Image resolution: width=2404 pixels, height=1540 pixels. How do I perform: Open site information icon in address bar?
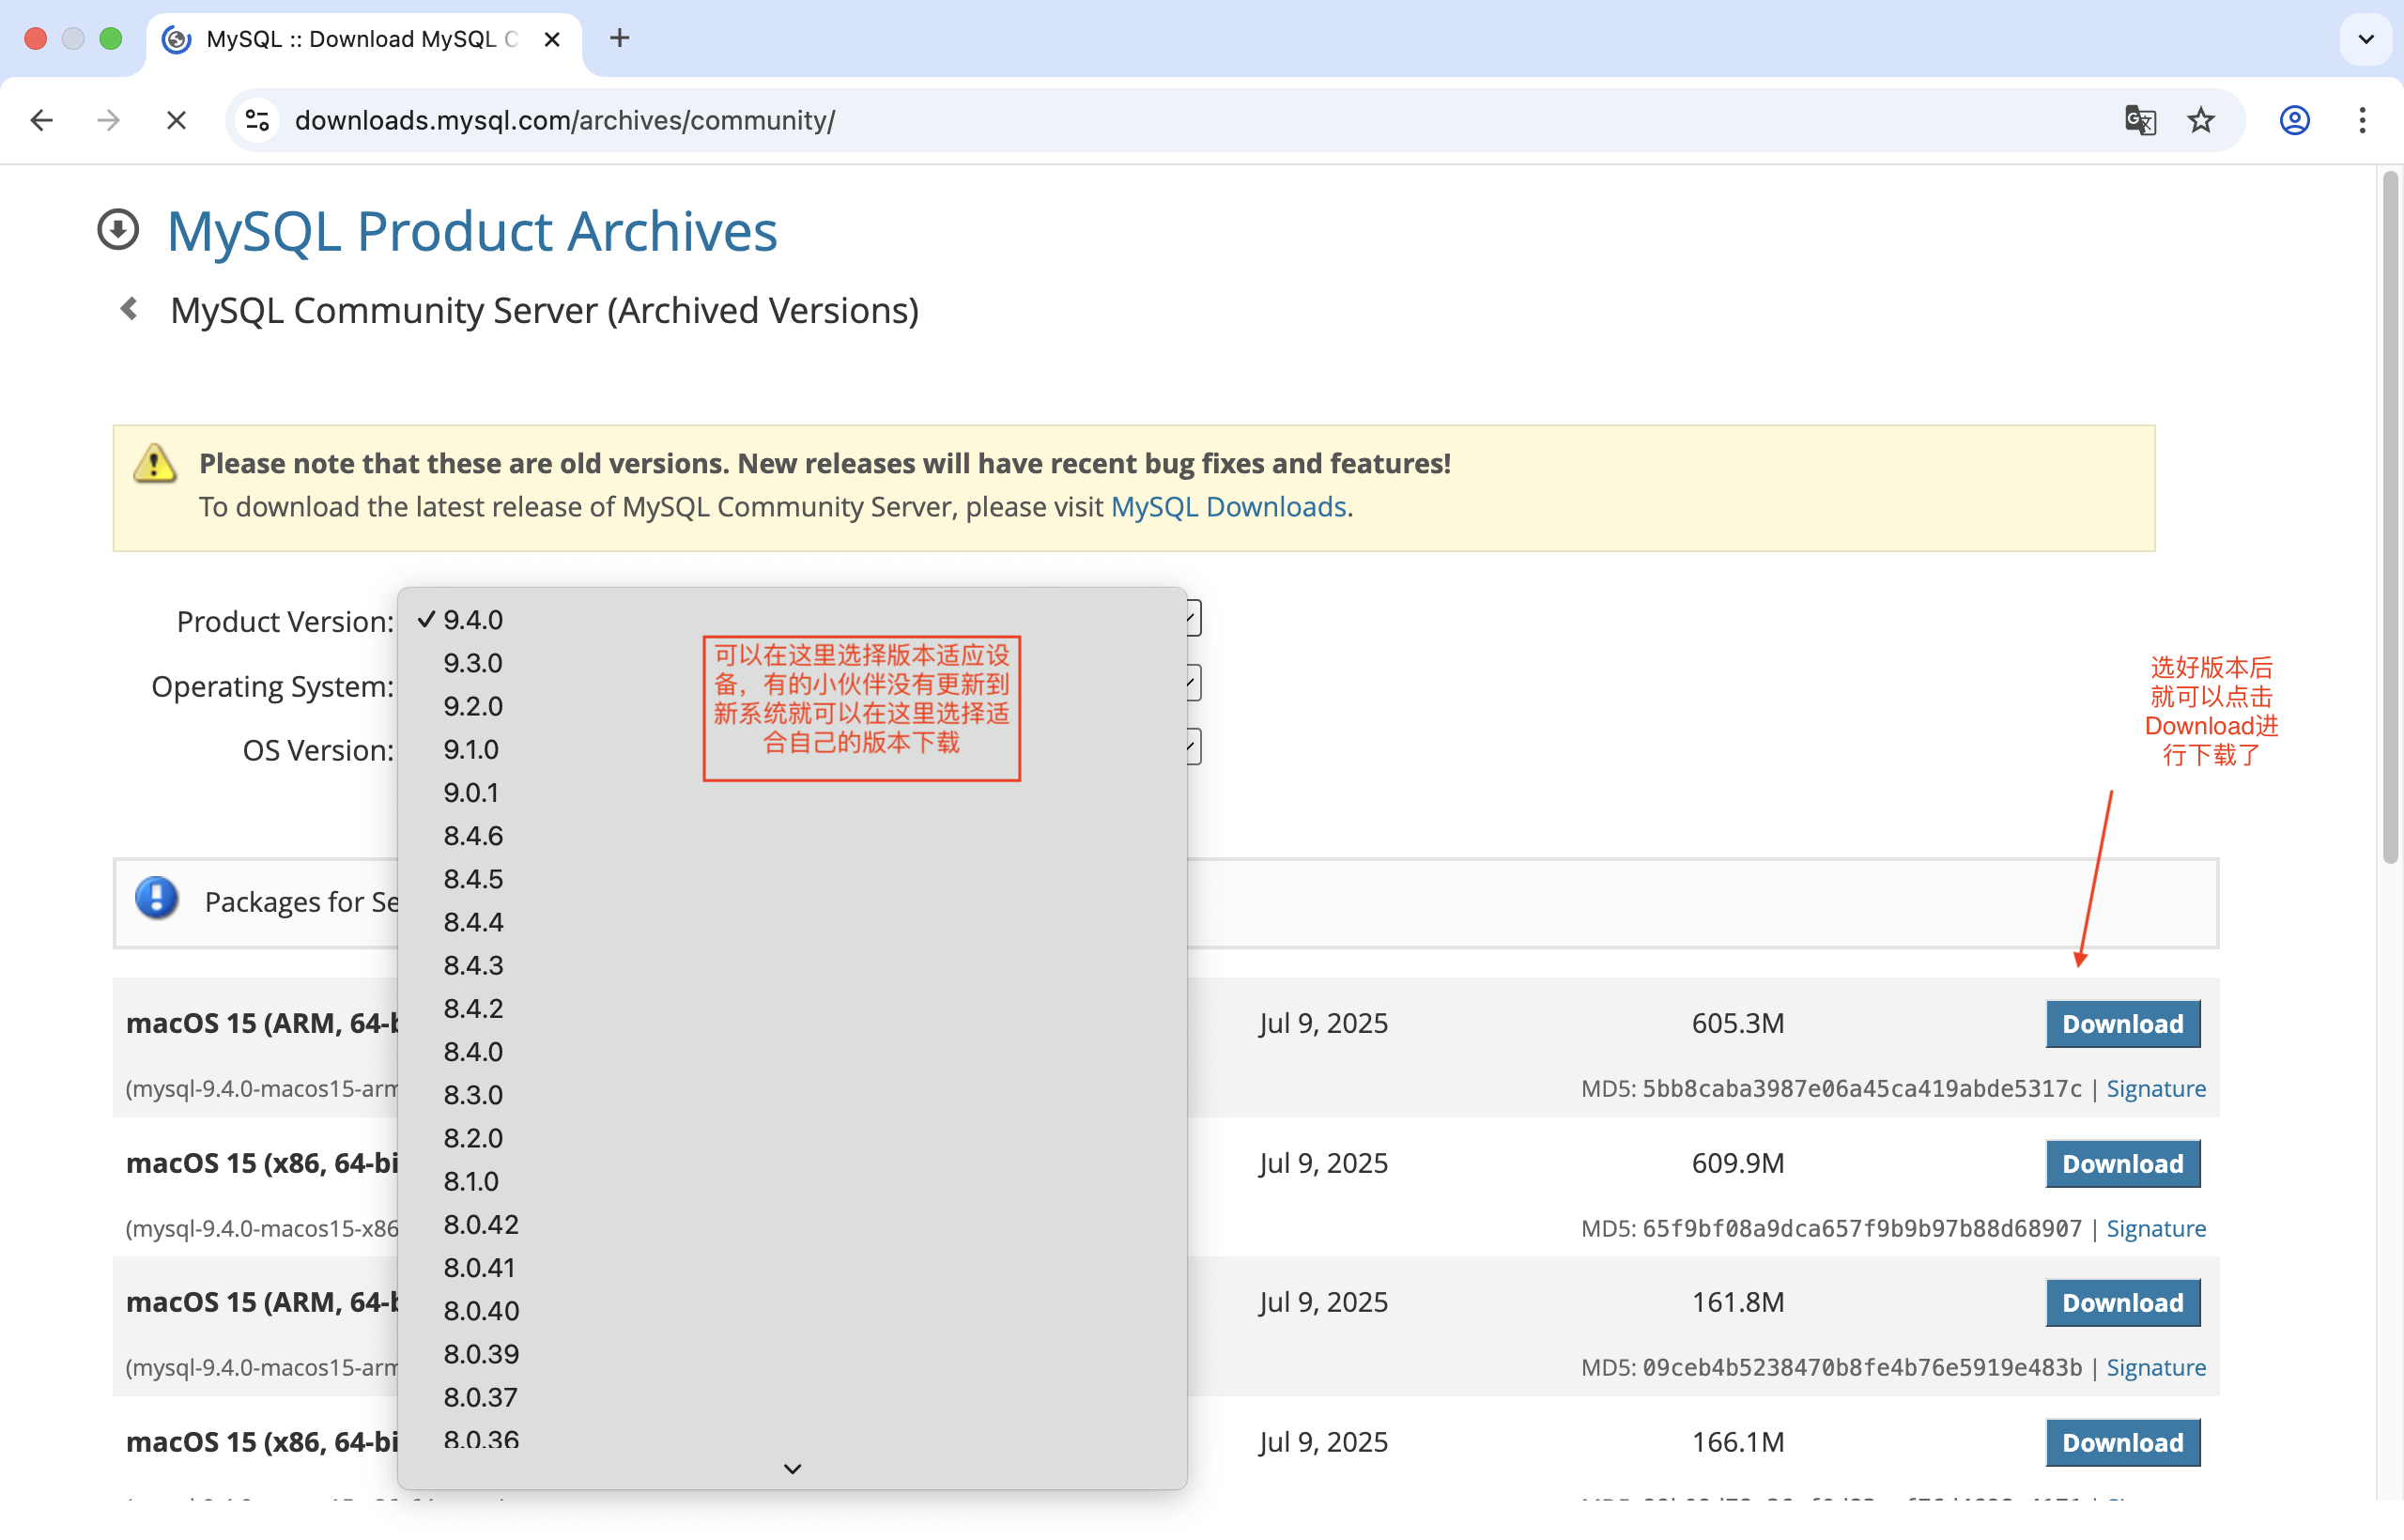(x=257, y=120)
